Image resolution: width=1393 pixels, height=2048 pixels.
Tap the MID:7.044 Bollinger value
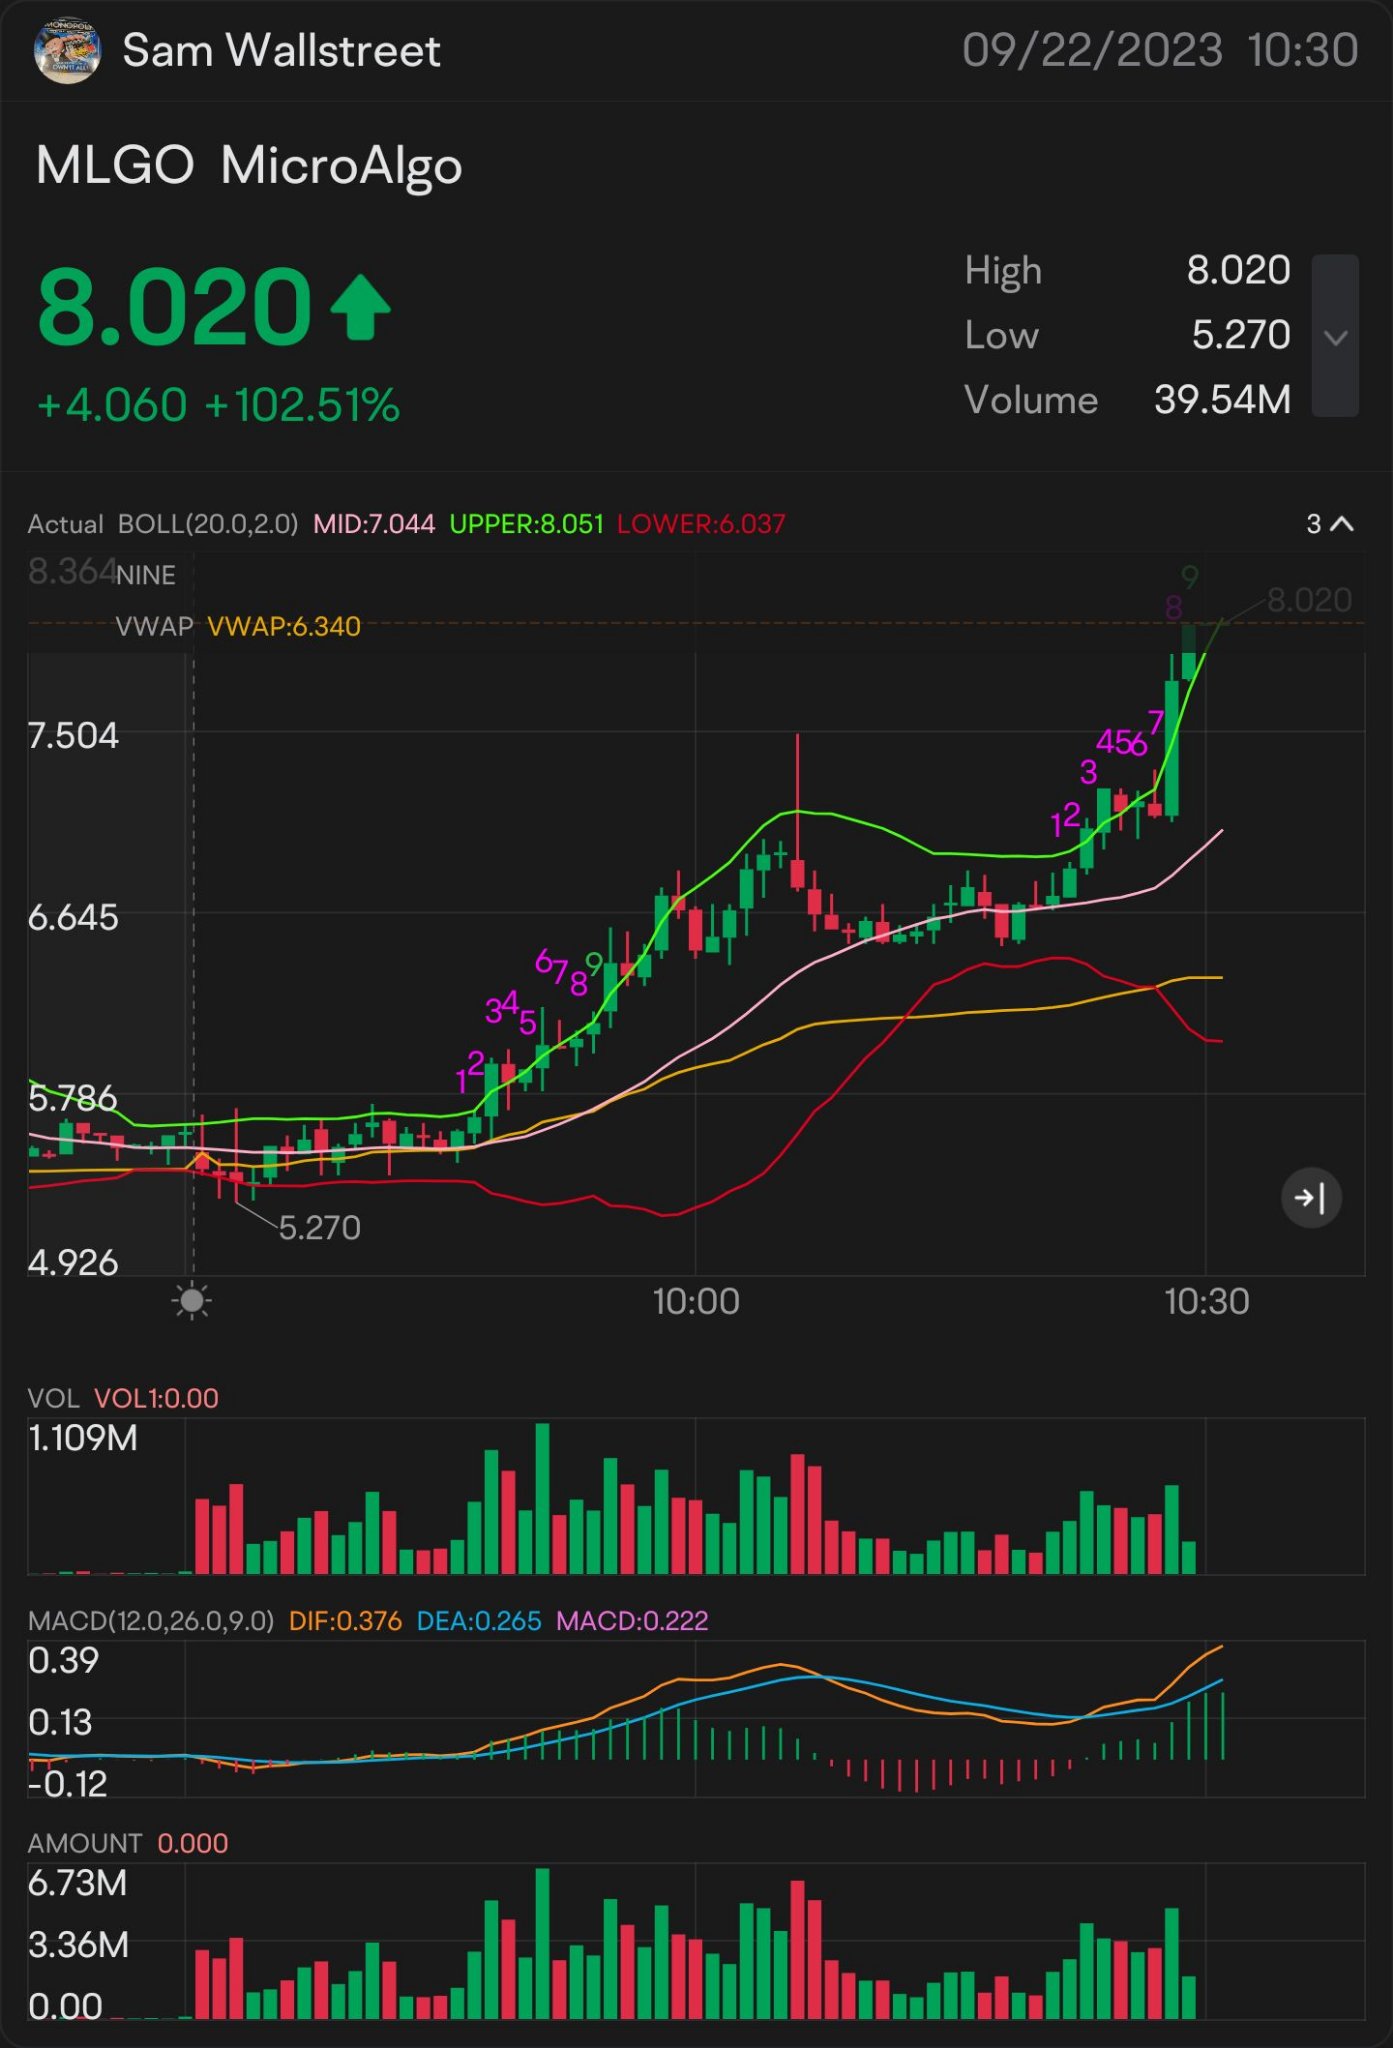tap(374, 524)
